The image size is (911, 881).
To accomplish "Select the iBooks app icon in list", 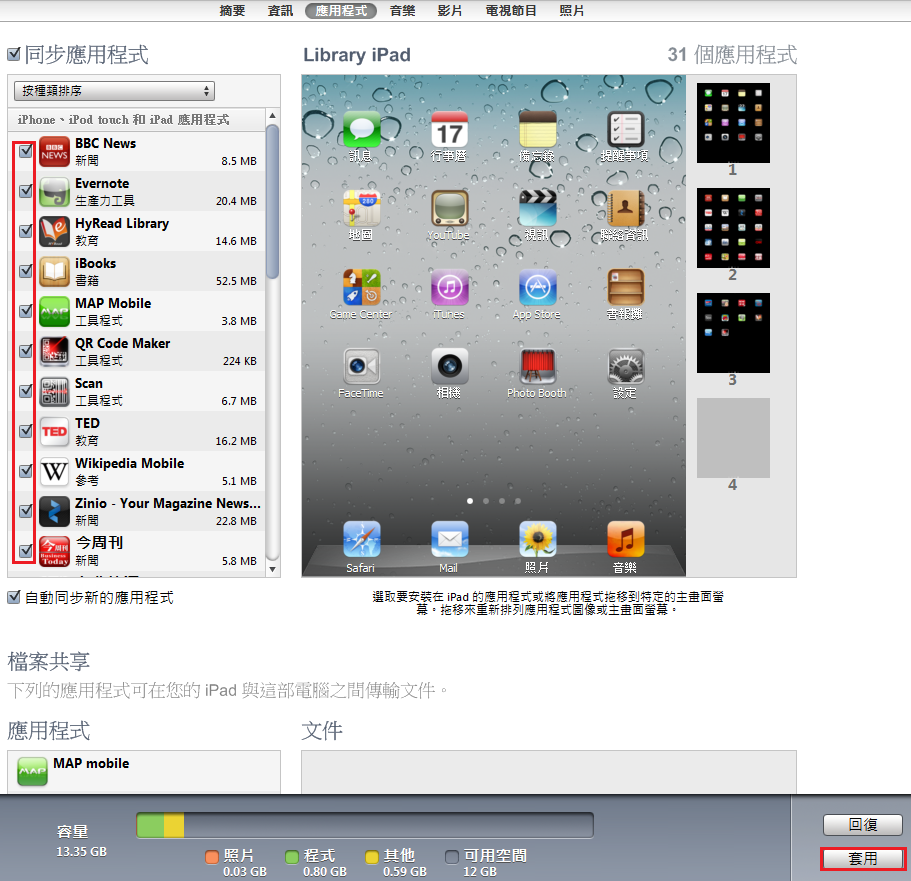I will pyautogui.click(x=55, y=272).
